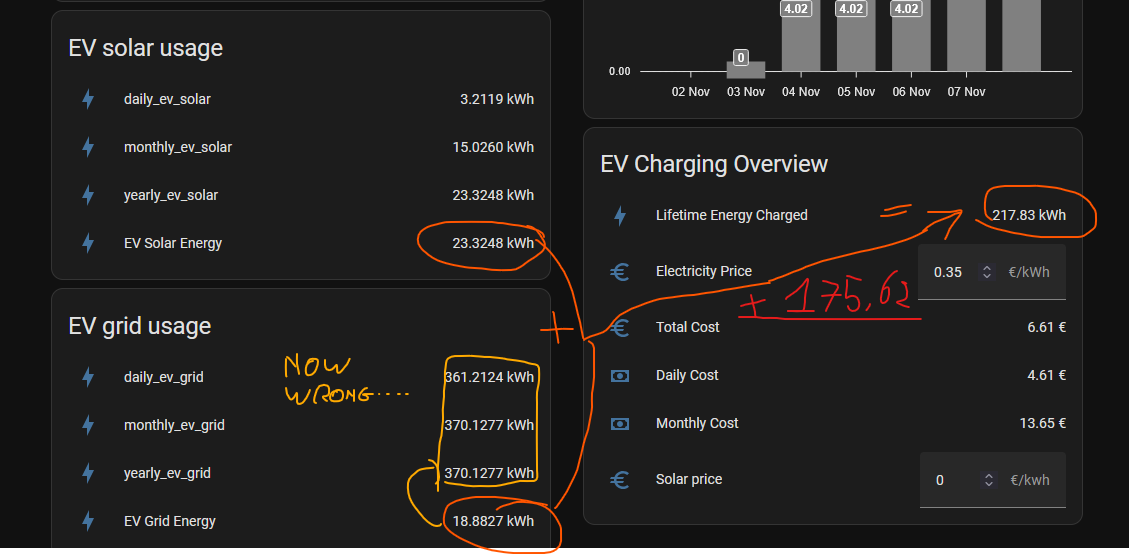Click the cash icon beside Monthly Cost
The image size is (1129, 554).
tap(620, 424)
